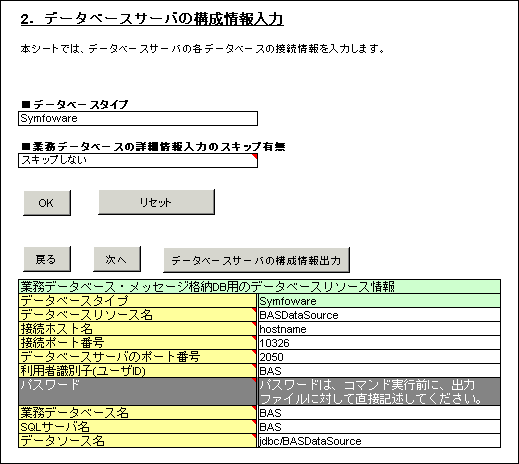Viewport: 519px width, 464px height.
Task: Select the jdbc/BASDataSource value cell
Action: click(379, 441)
